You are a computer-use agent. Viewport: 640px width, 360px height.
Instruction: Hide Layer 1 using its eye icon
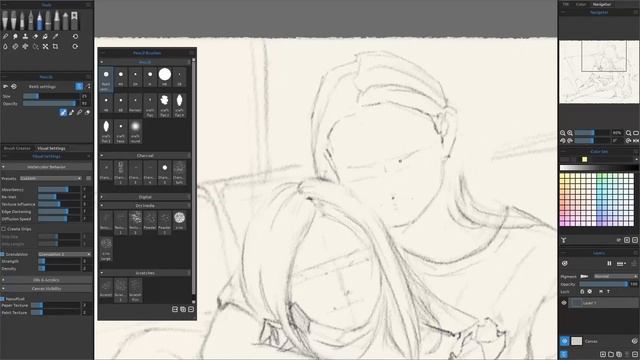tap(564, 303)
